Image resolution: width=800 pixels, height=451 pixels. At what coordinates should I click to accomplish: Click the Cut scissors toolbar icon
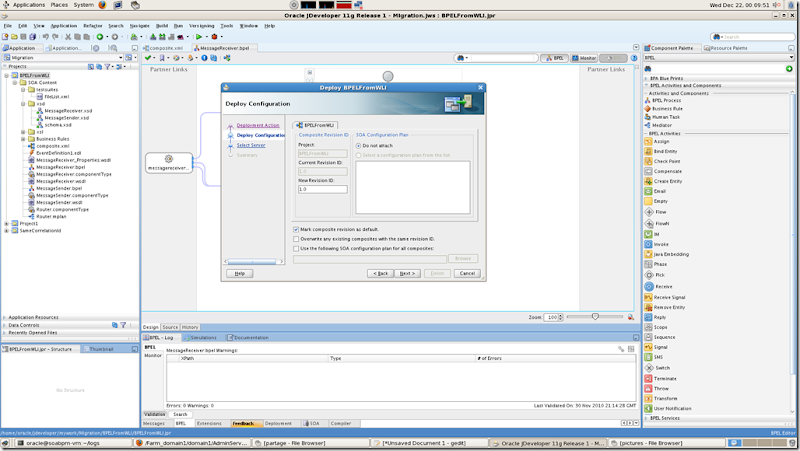point(68,37)
